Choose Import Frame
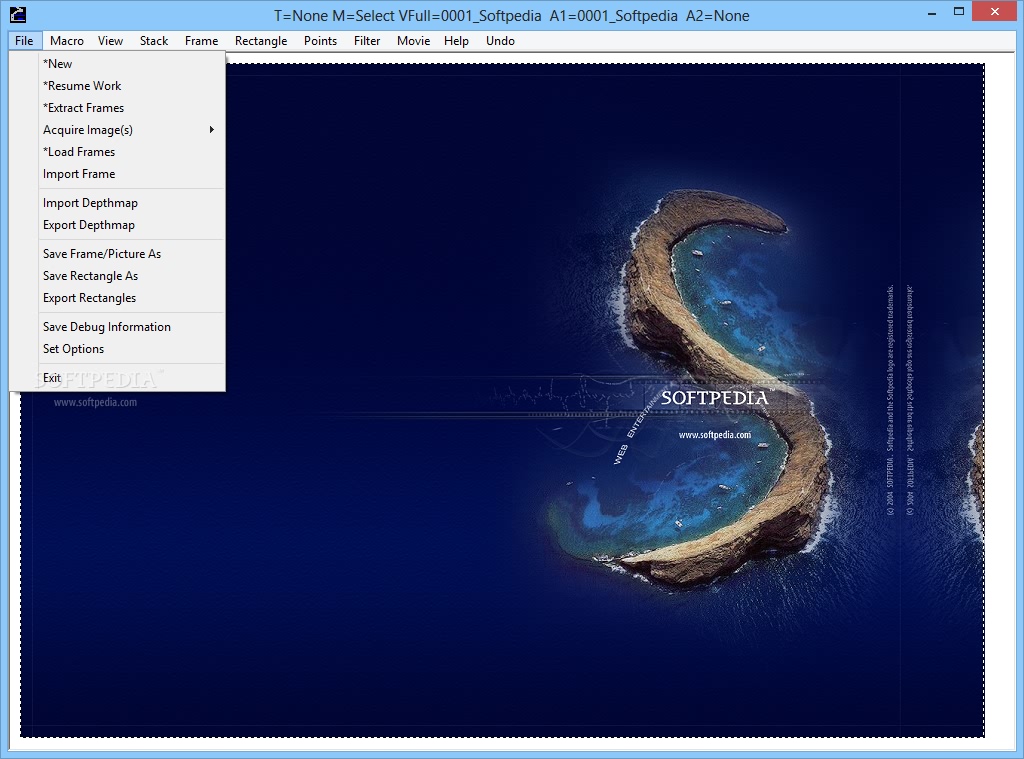Viewport: 1024px width, 759px height. (118, 174)
